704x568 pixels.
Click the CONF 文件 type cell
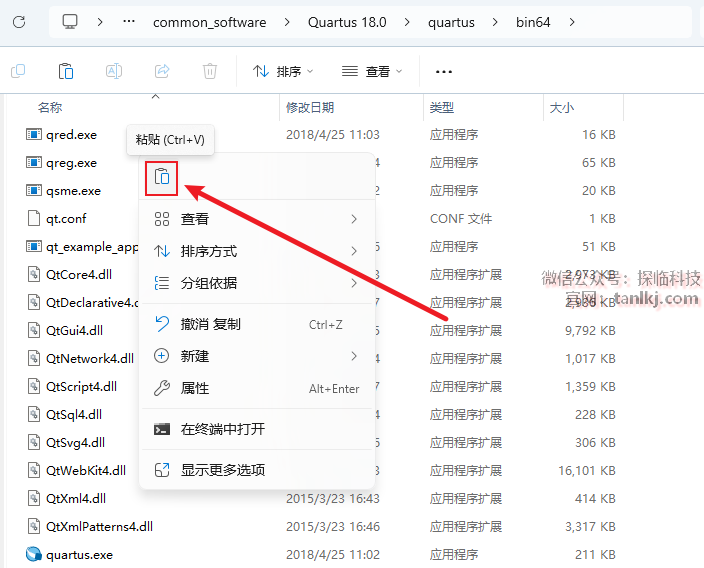pos(461,219)
